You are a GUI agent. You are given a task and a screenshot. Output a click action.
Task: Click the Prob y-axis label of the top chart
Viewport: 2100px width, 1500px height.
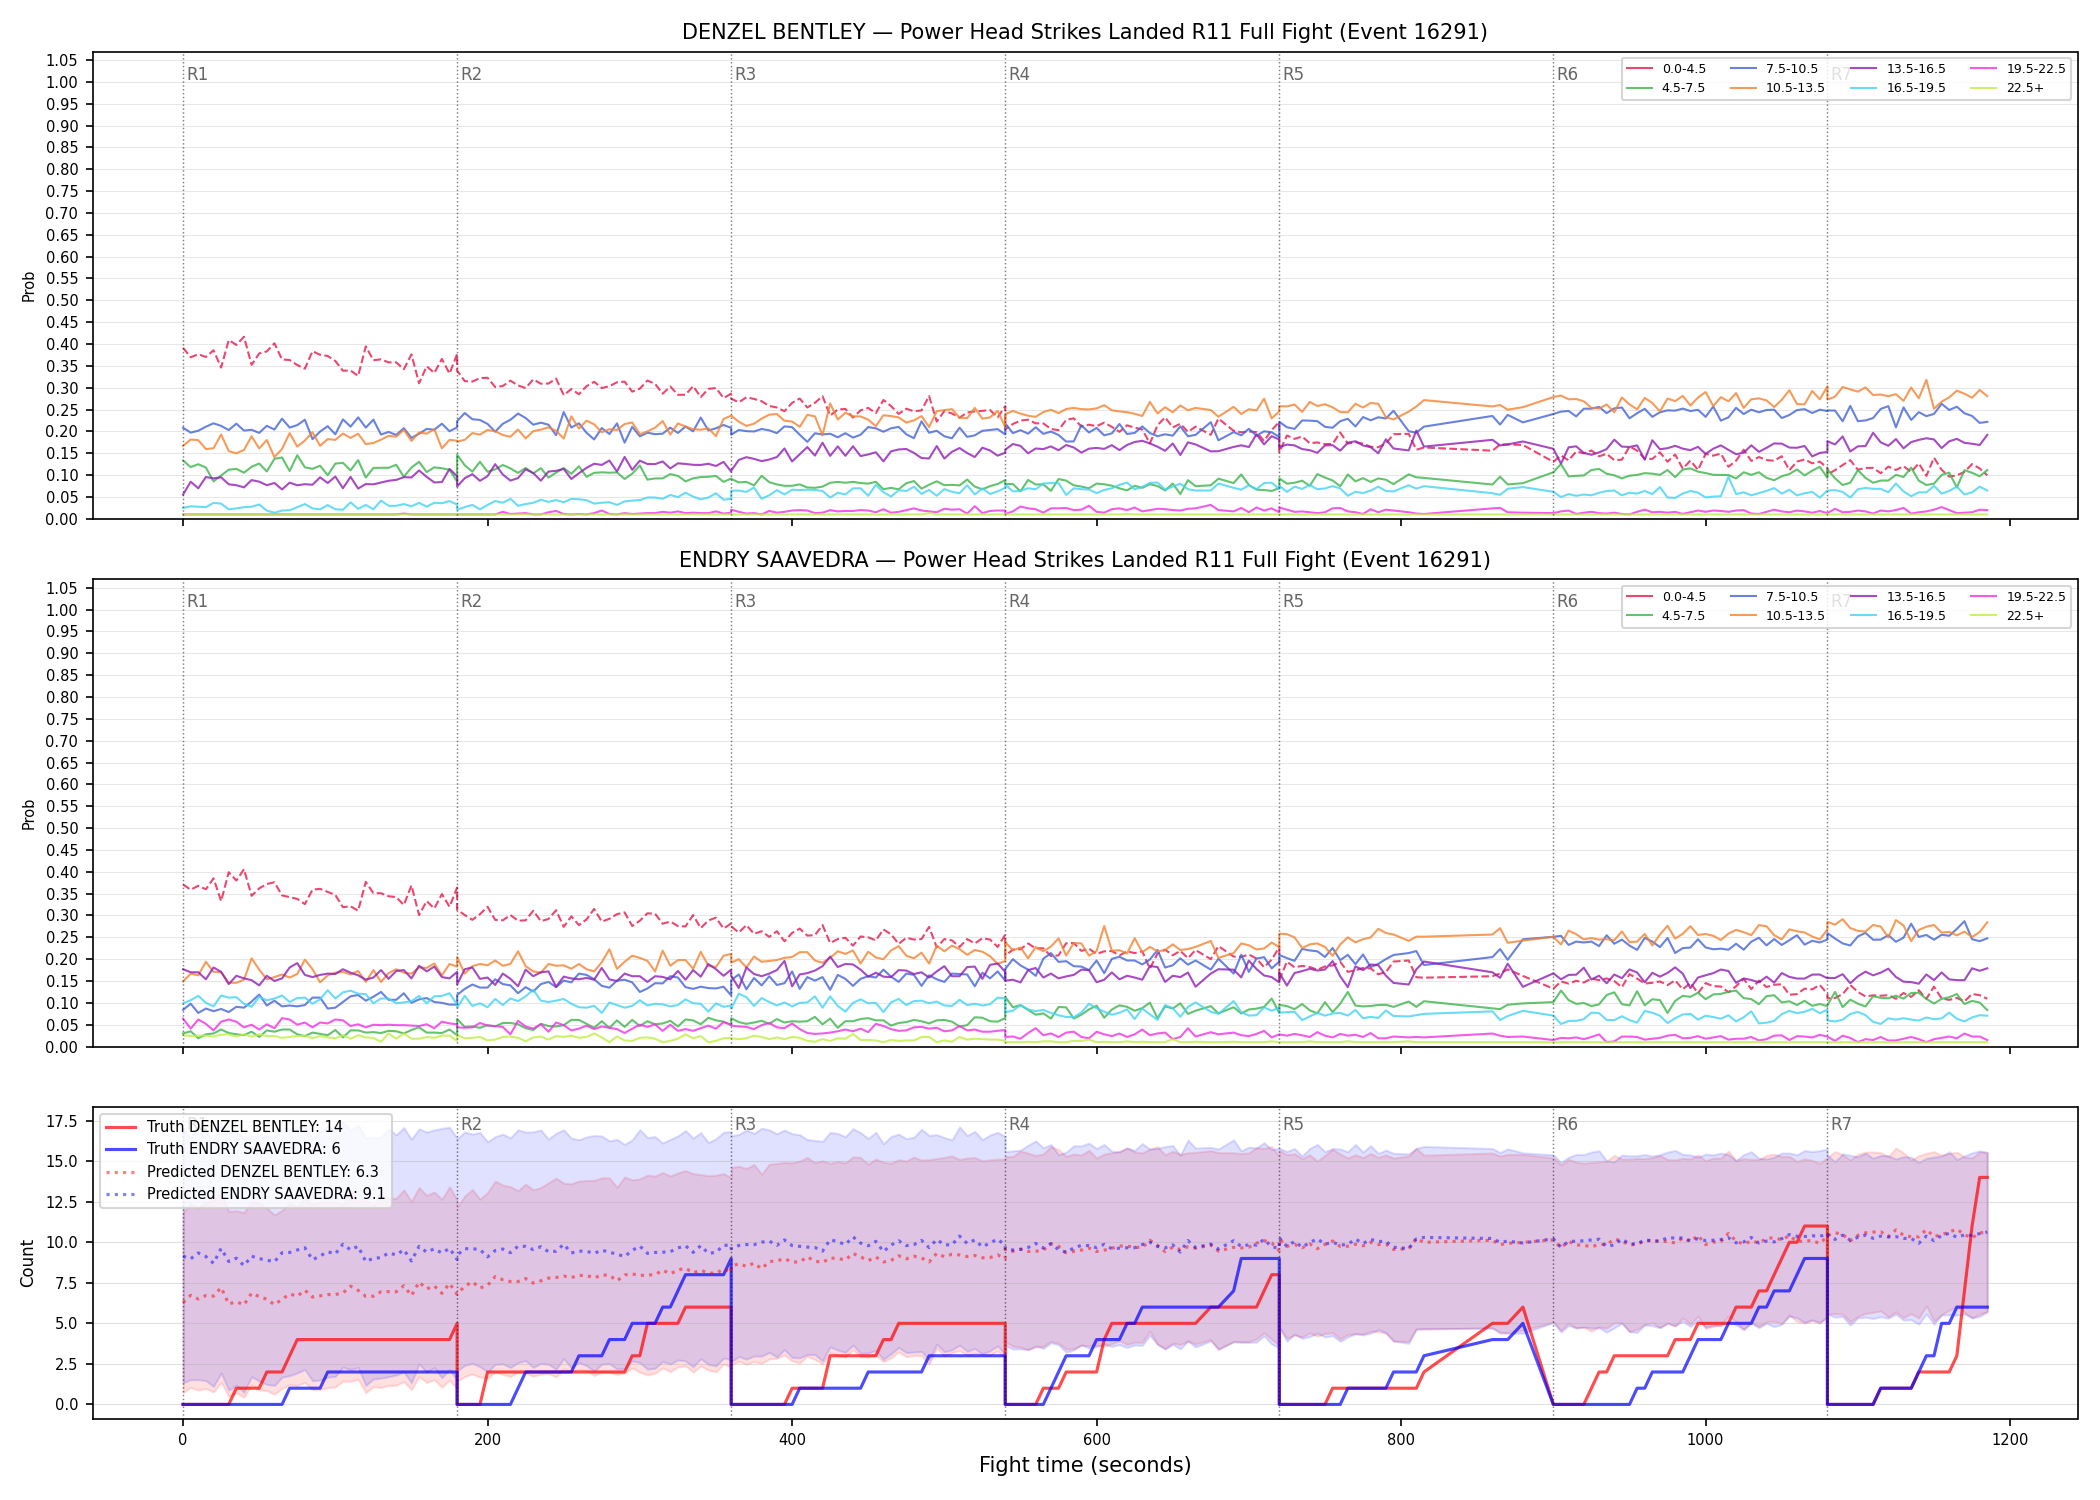[28, 287]
